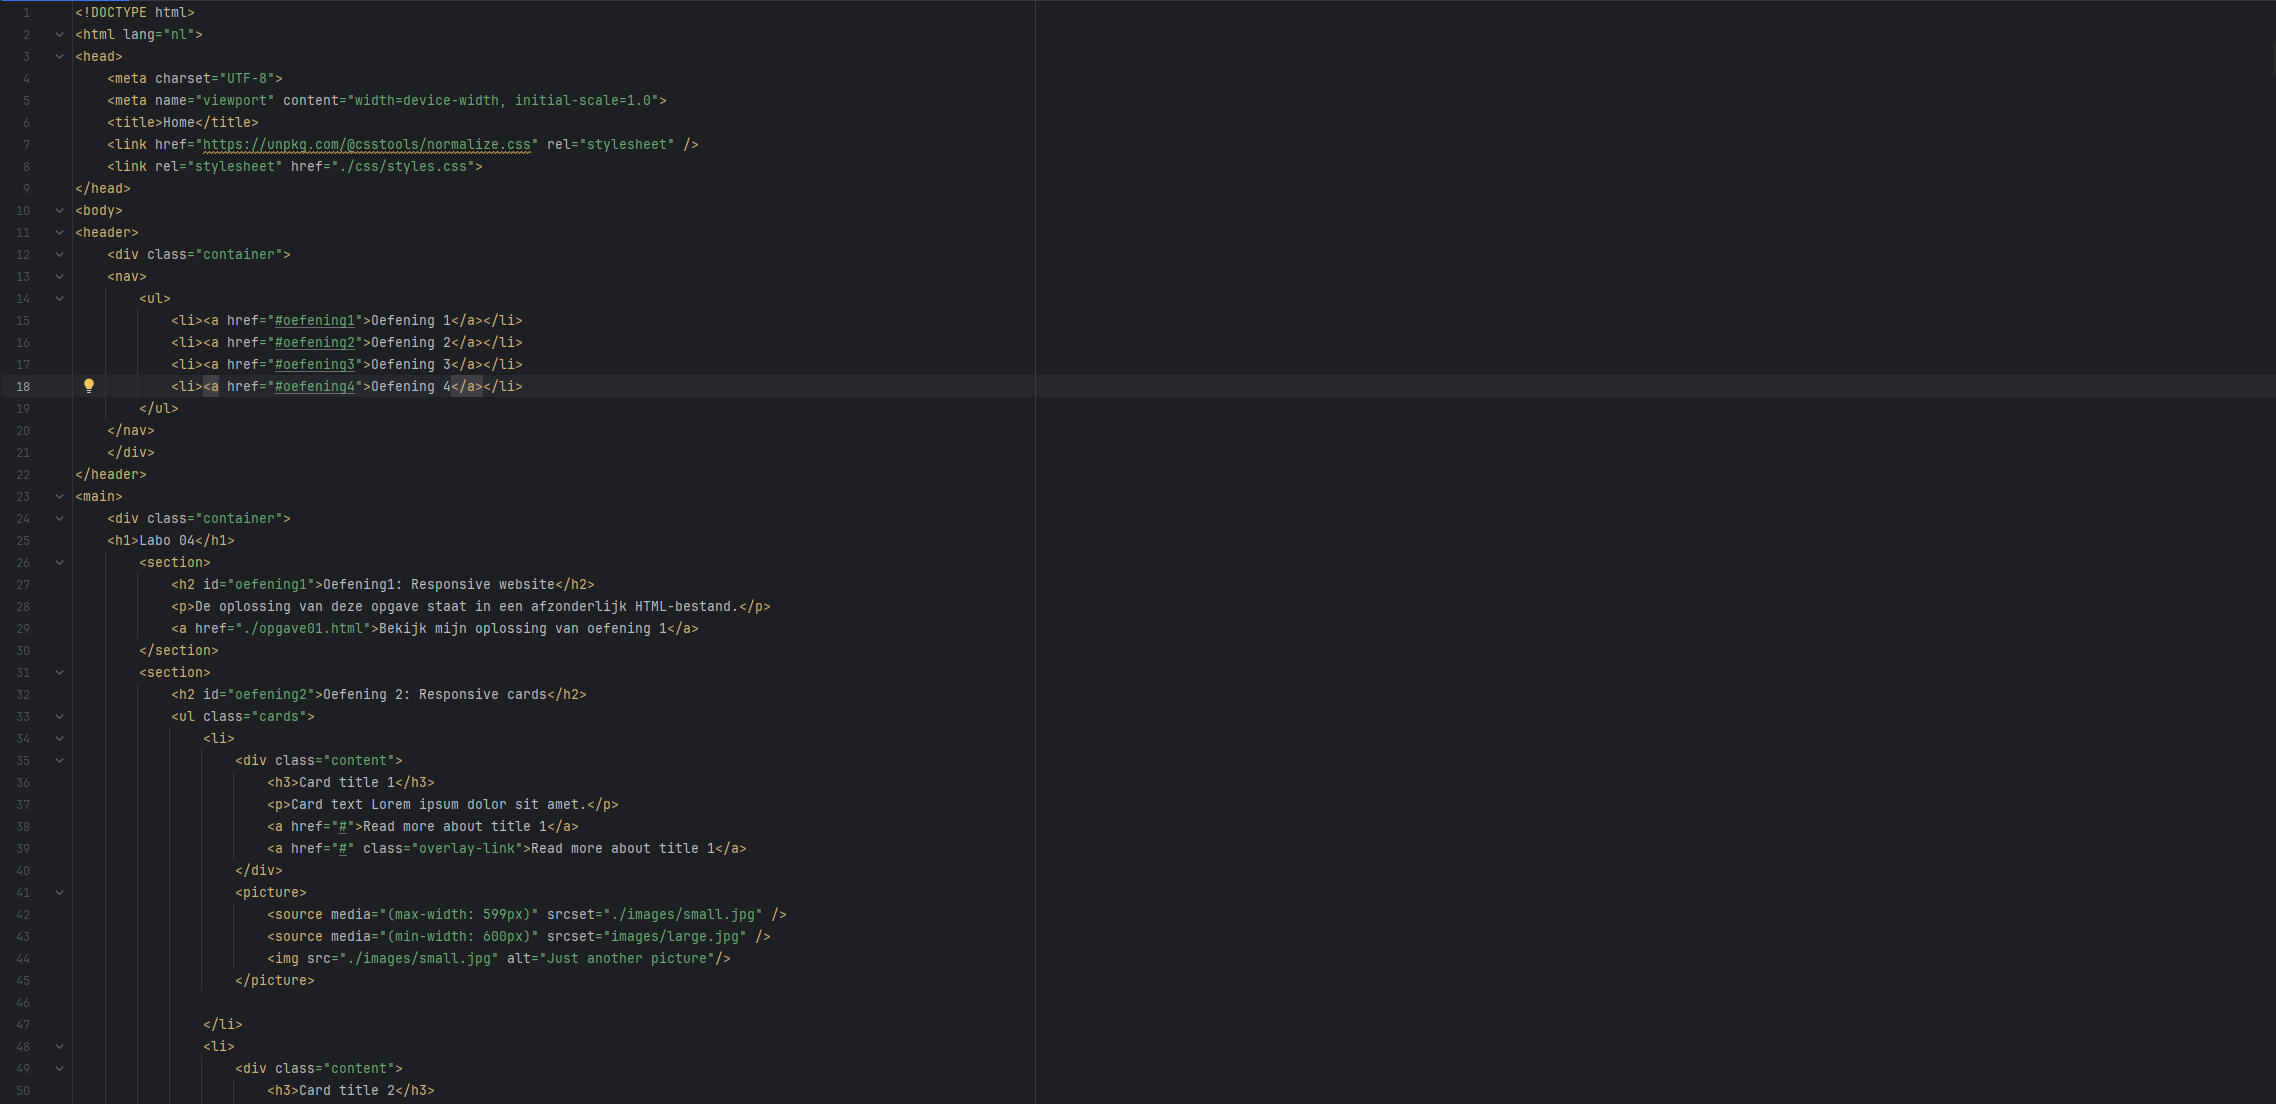The width and height of the screenshot is (2276, 1104).
Task: Click the id "oefening2" attribute value
Action: [x=271, y=695]
